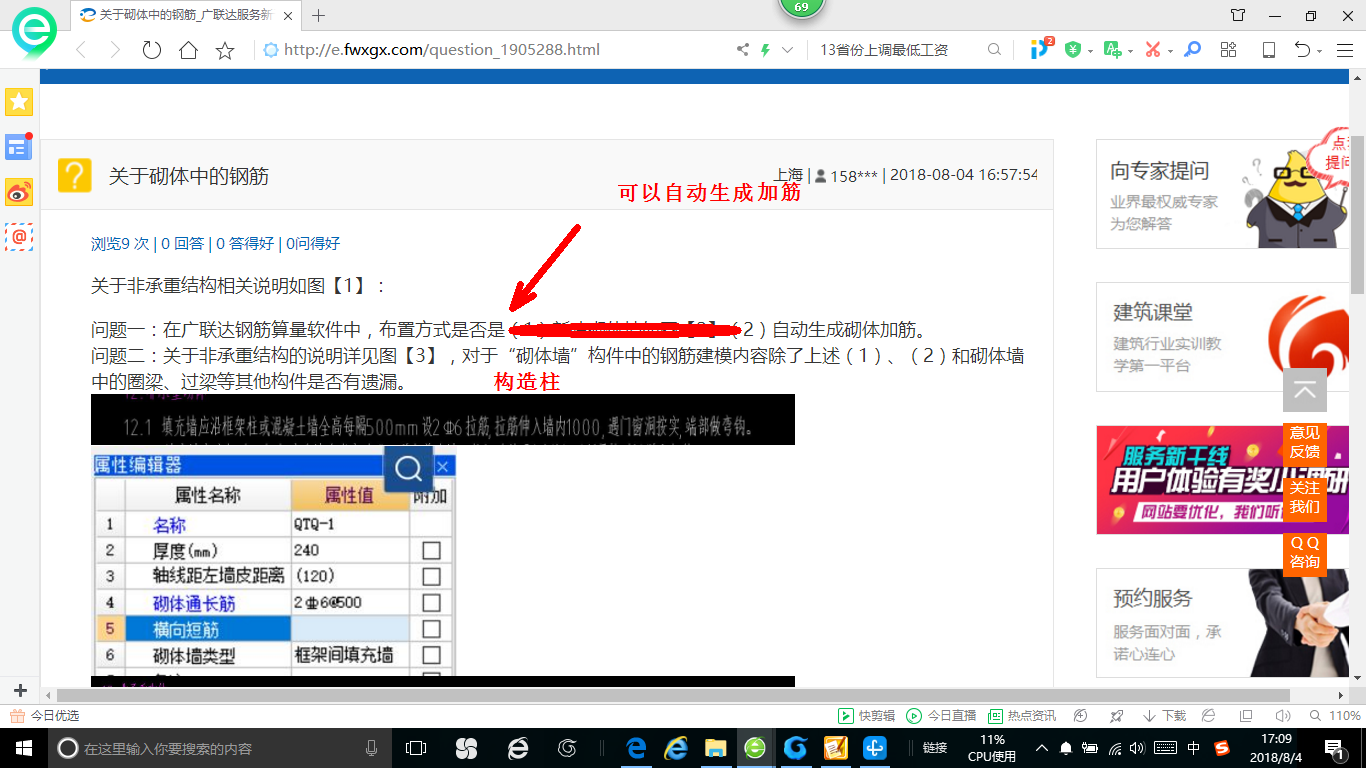Click the orange 意见反馈 button

click(x=1304, y=442)
